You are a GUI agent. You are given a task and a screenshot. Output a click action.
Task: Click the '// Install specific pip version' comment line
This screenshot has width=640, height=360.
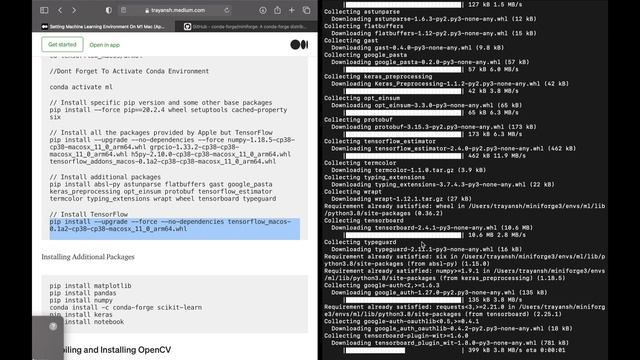coord(161,102)
